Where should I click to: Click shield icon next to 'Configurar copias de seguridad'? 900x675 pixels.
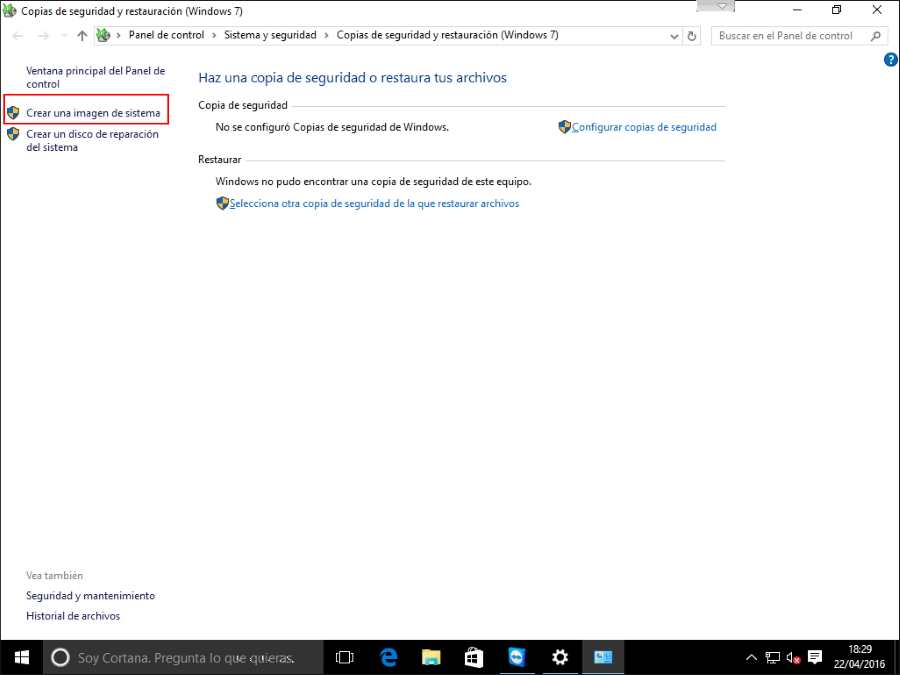564,127
